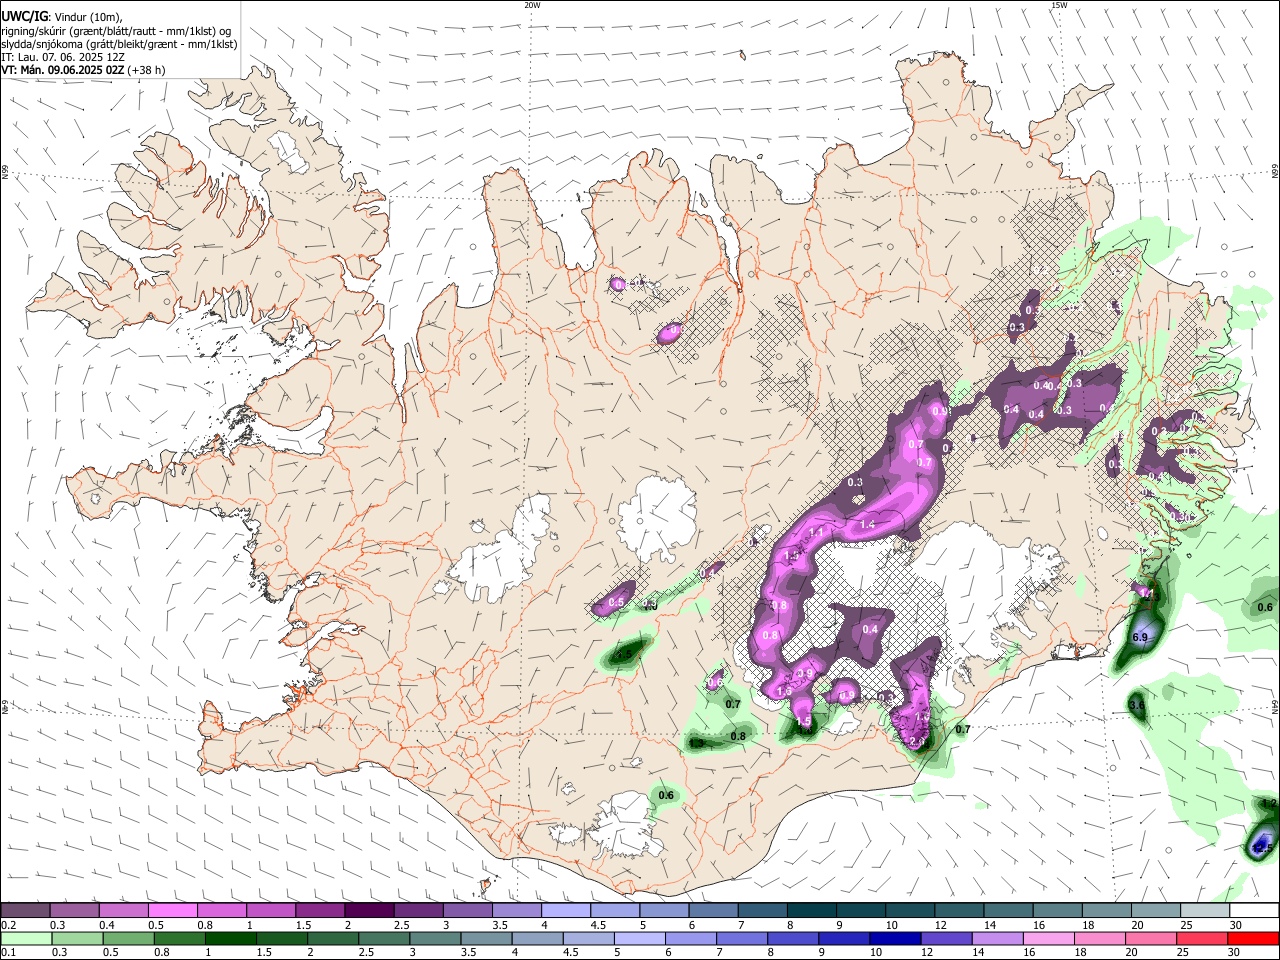The width and height of the screenshot is (1280, 960).
Task: Click the 1.2 value near the map's right edge
Action: coord(1269,803)
